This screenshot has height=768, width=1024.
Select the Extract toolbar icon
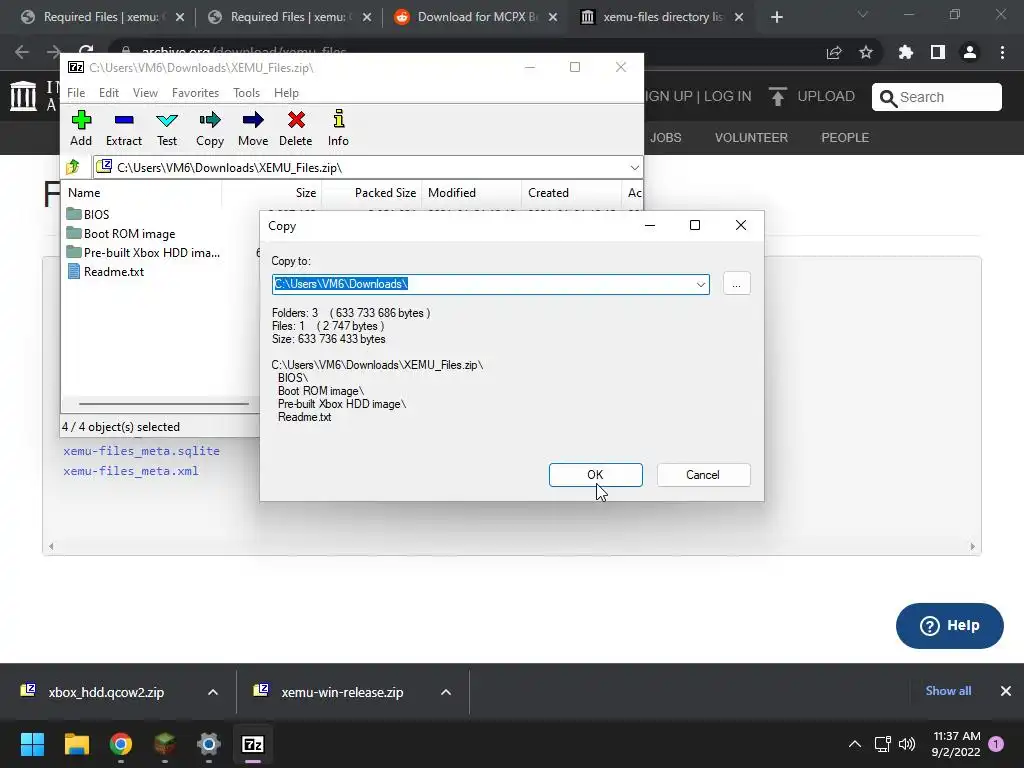click(x=123, y=128)
